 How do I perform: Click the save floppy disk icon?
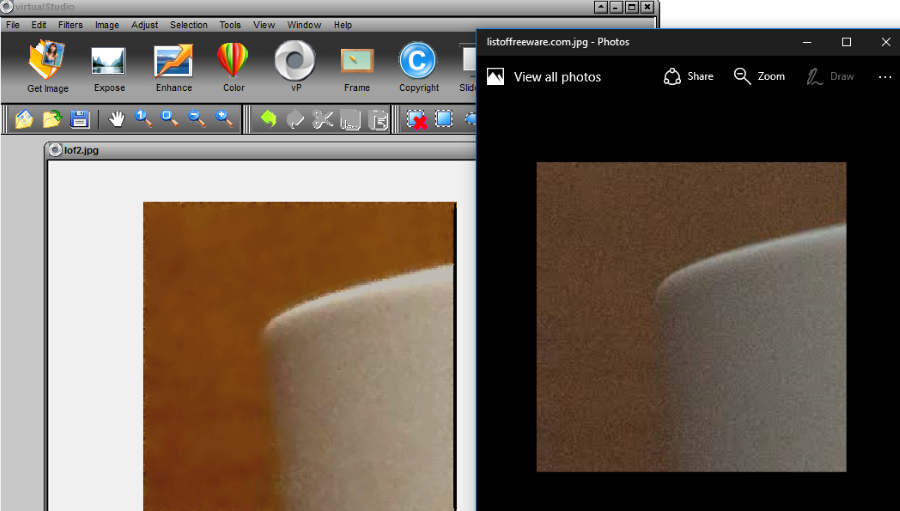[80, 119]
